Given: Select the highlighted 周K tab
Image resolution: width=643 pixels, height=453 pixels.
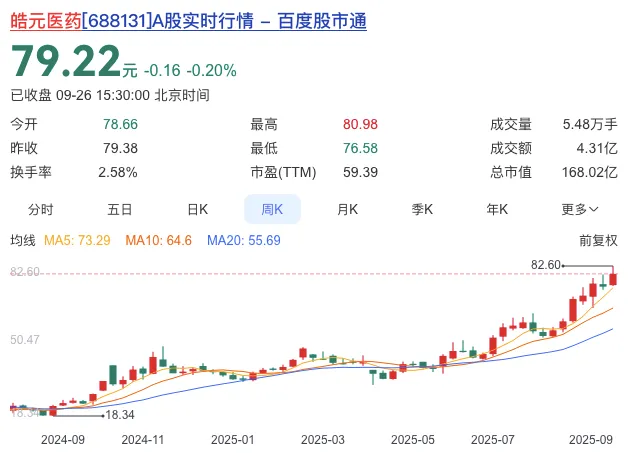Looking at the screenshot, I should 272,209.
